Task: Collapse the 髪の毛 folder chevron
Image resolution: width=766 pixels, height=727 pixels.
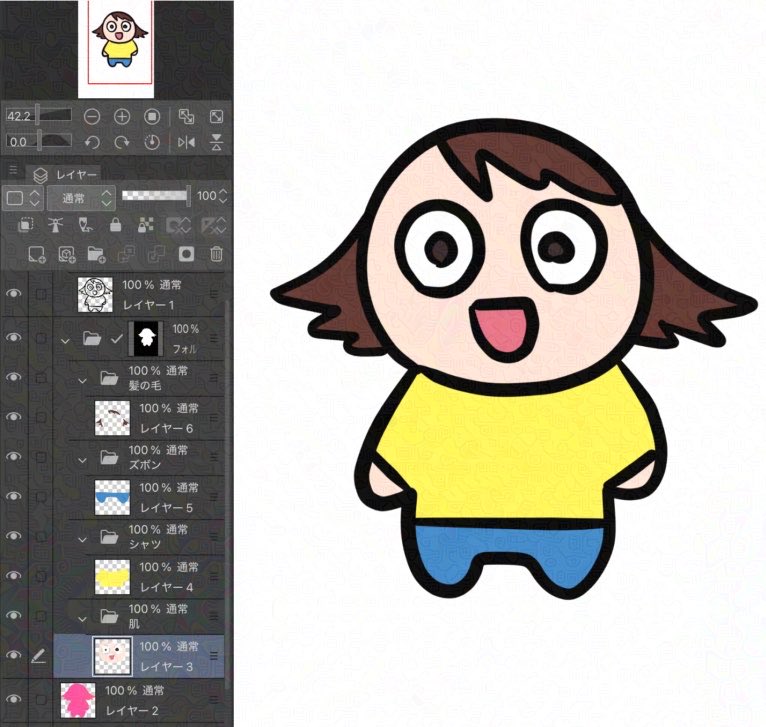Action: [83, 381]
